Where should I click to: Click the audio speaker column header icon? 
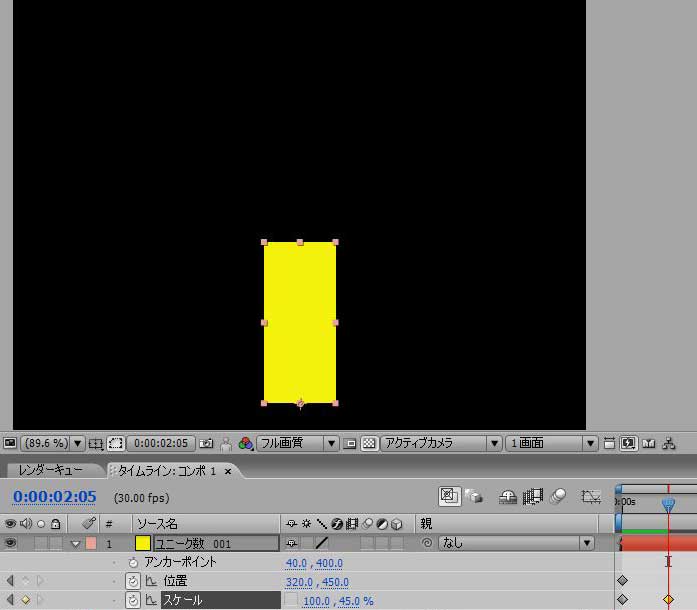pyautogui.click(x=26, y=524)
